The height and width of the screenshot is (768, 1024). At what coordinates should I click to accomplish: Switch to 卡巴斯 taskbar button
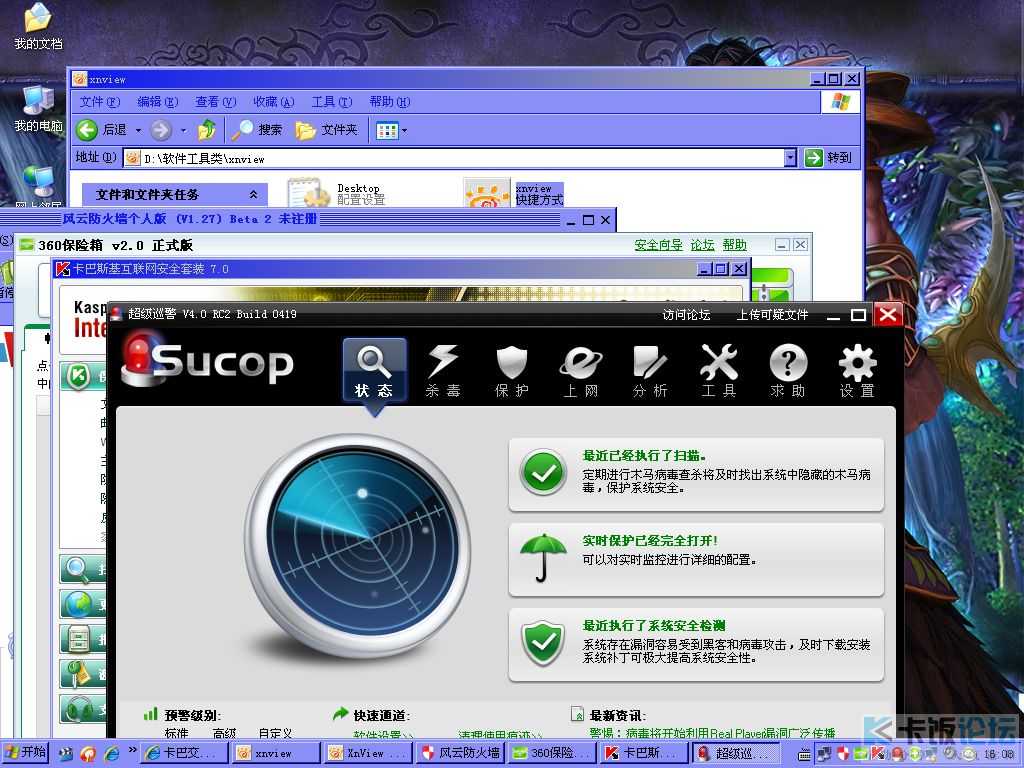pos(644,753)
